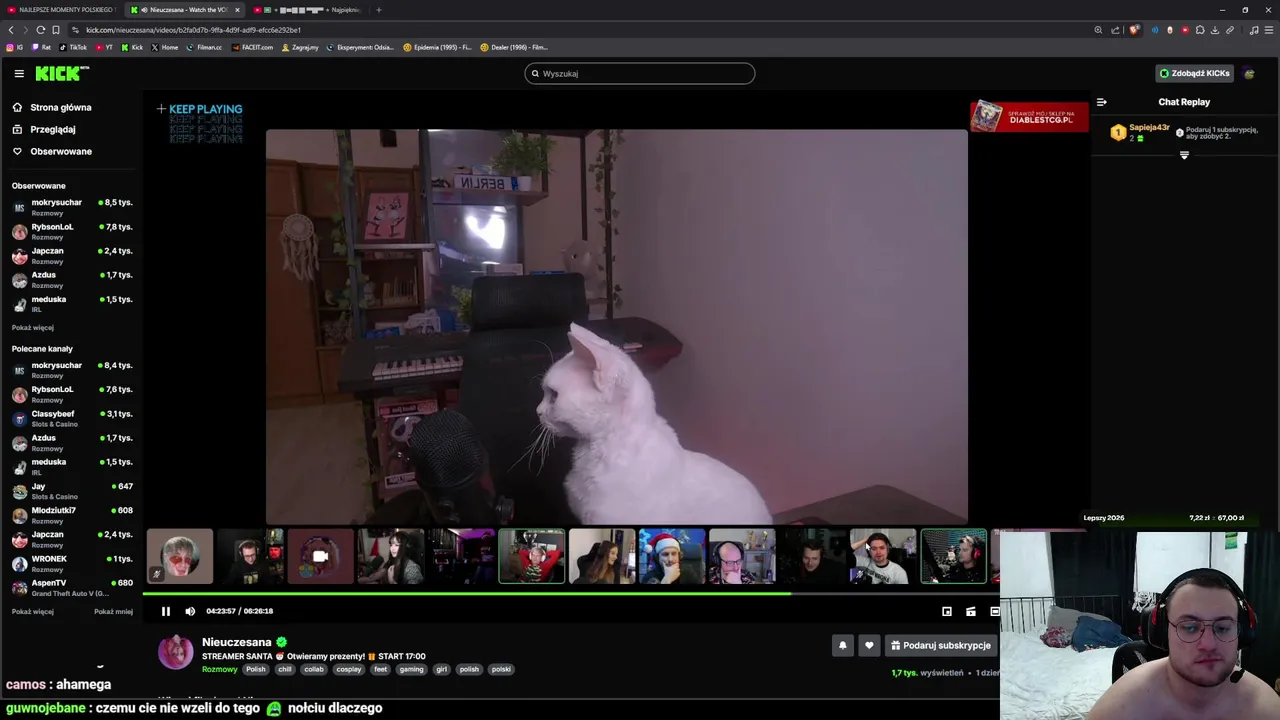1280x720 pixels.
Task: Open browser main hamburger menu
Action: [x=1269, y=30]
